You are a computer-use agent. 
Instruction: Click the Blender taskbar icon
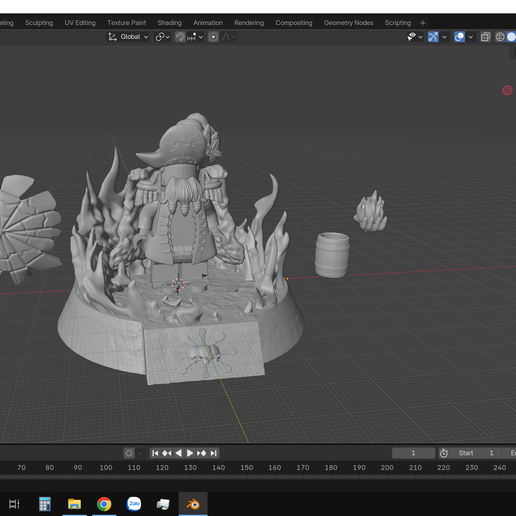pos(193,504)
